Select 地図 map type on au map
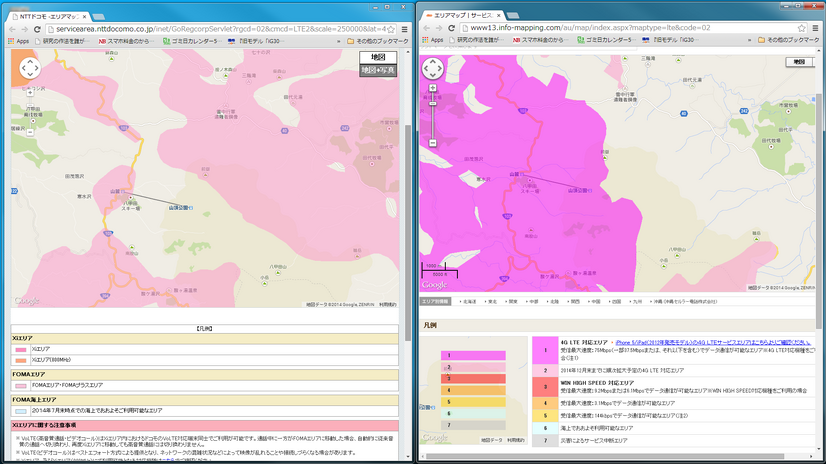The width and height of the screenshot is (826, 464). point(799,62)
